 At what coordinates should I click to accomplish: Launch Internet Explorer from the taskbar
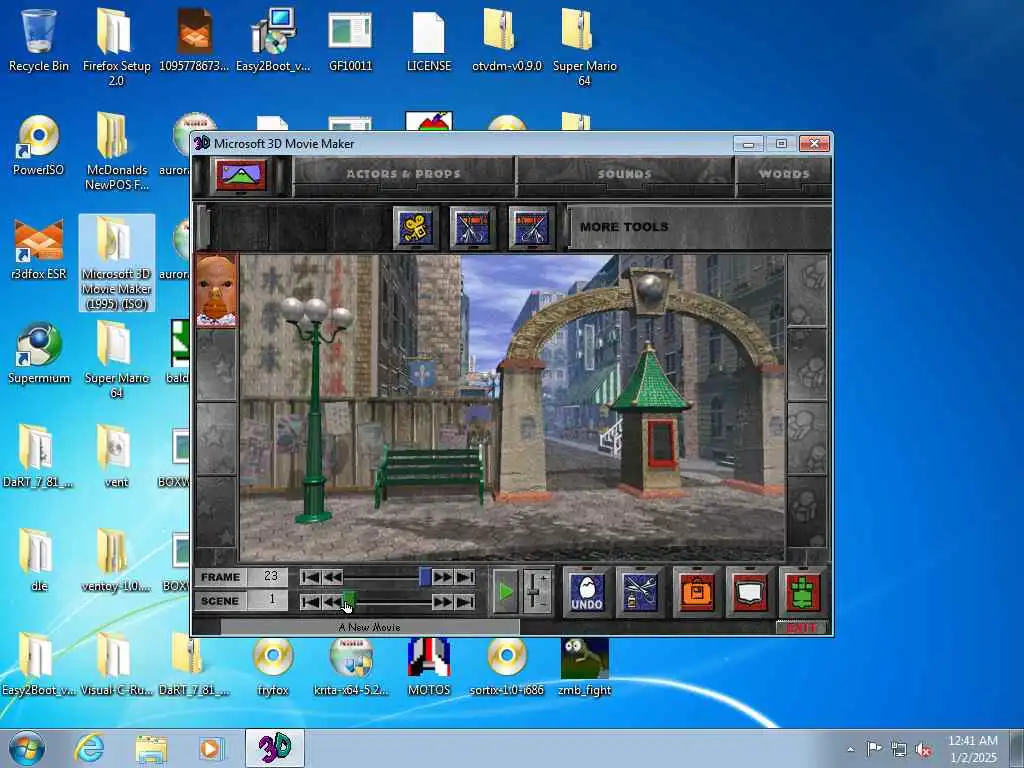(89, 748)
